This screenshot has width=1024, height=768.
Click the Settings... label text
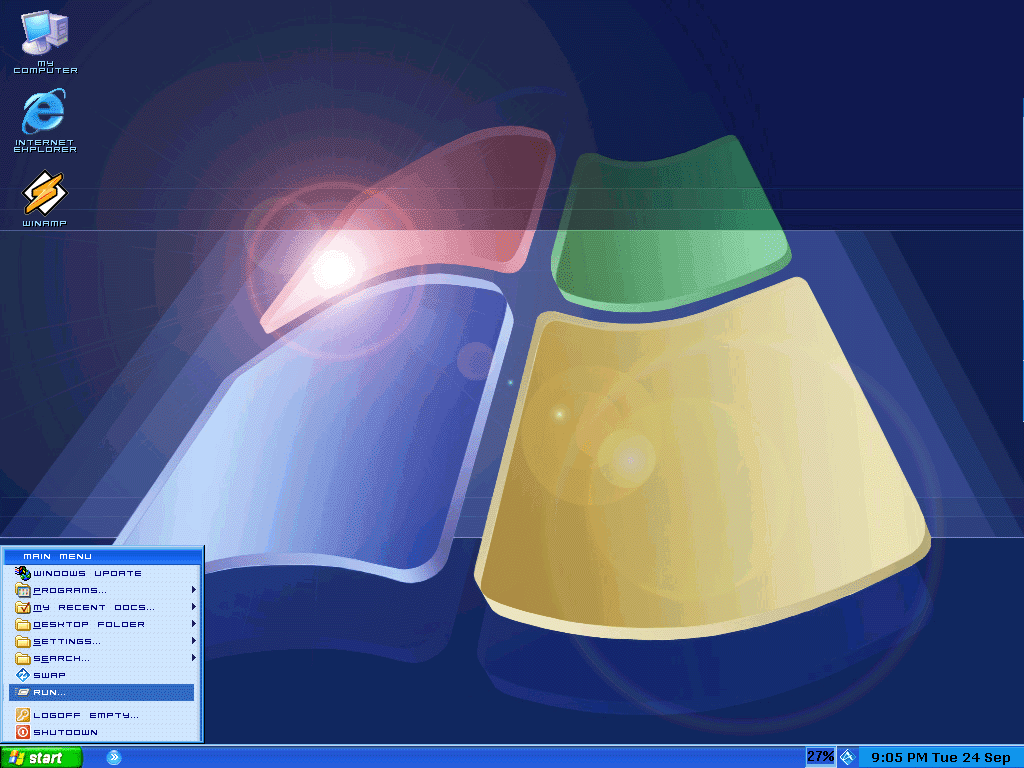(x=67, y=641)
